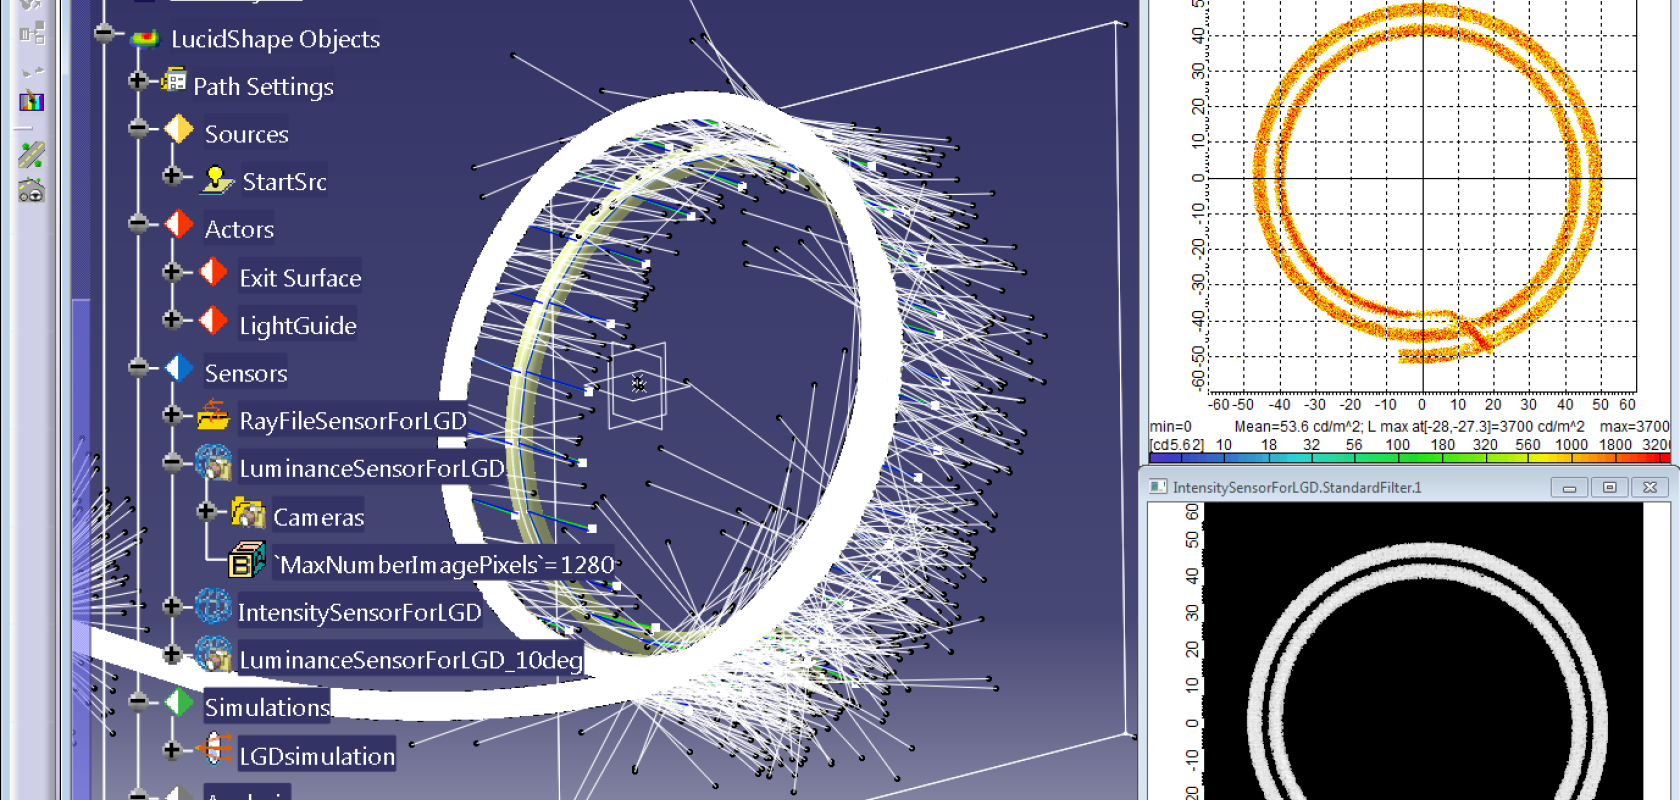Collapse the Sensors branch
The width and height of the screenshot is (1680, 800).
[x=138, y=367]
